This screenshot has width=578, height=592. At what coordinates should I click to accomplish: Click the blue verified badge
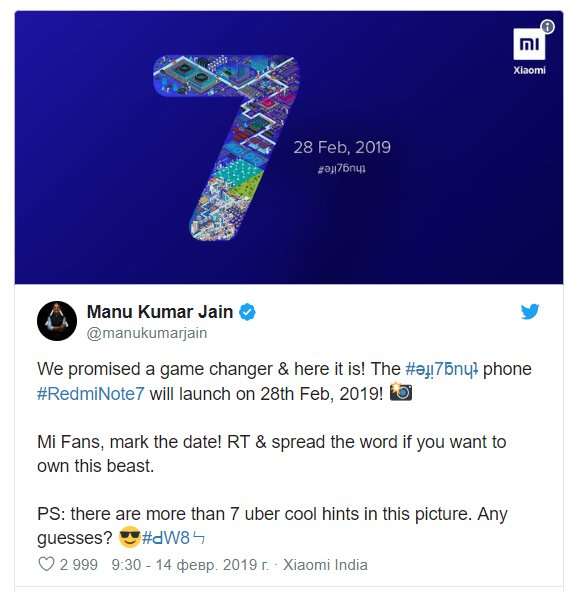(247, 312)
